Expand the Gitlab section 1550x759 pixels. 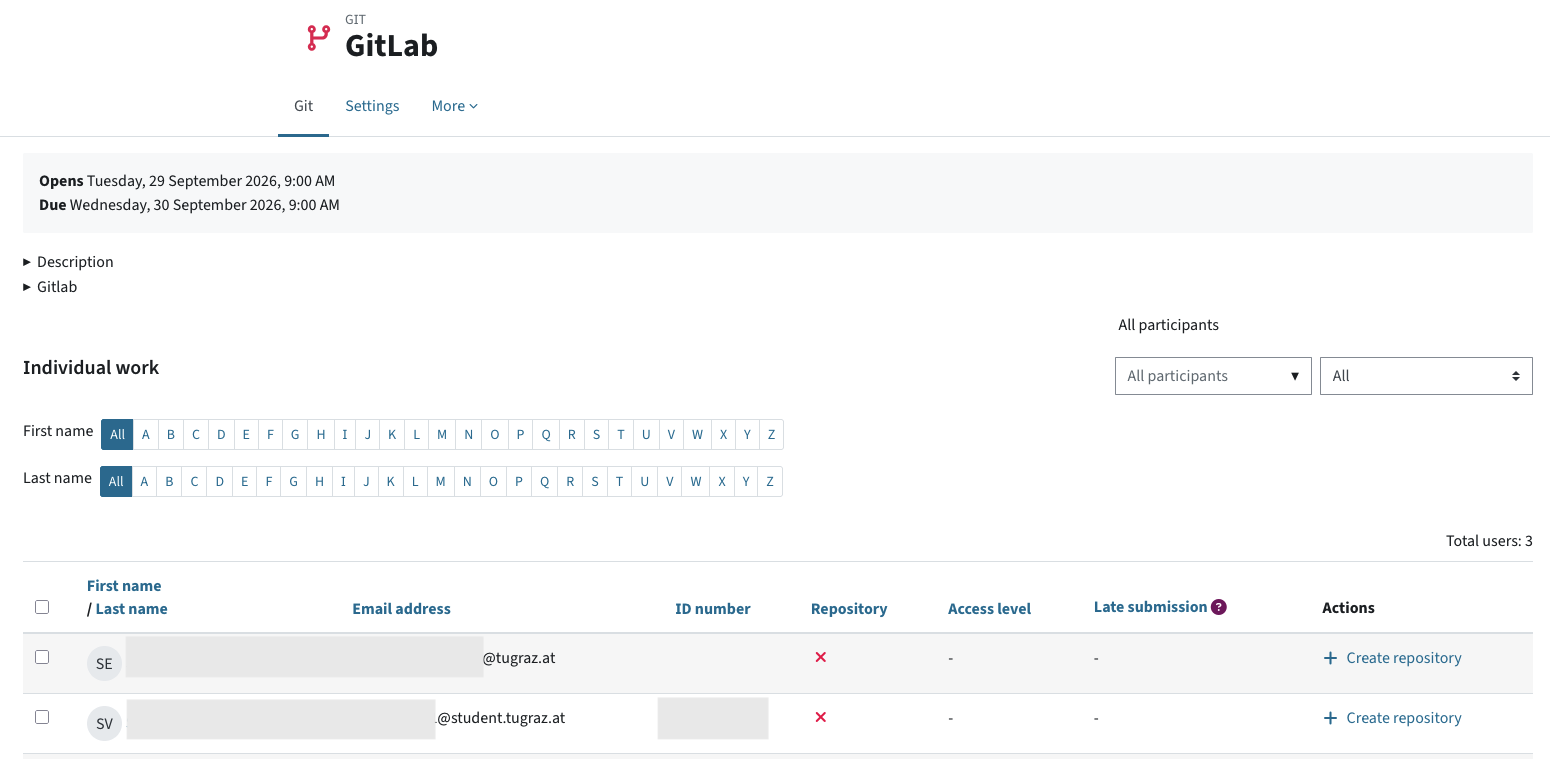[50, 287]
